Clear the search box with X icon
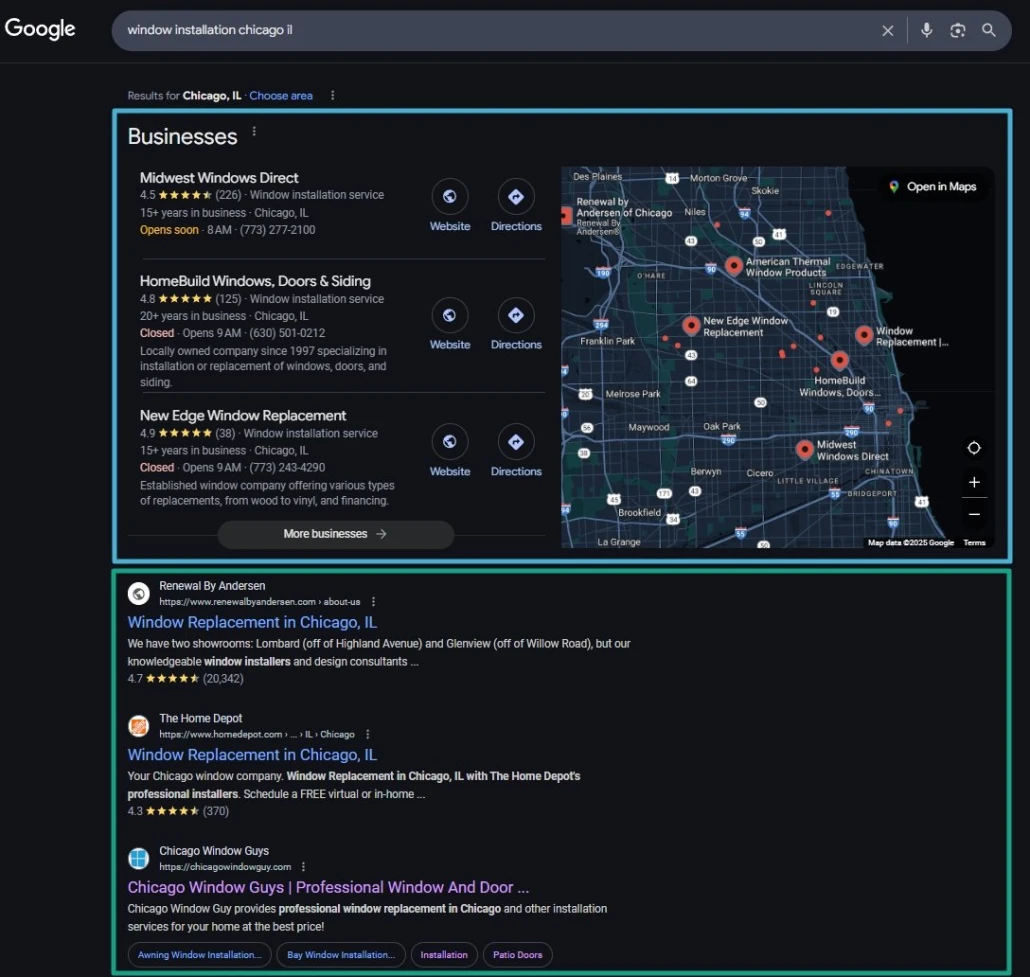This screenshot has height=977, width=1030. coord(887,30)
